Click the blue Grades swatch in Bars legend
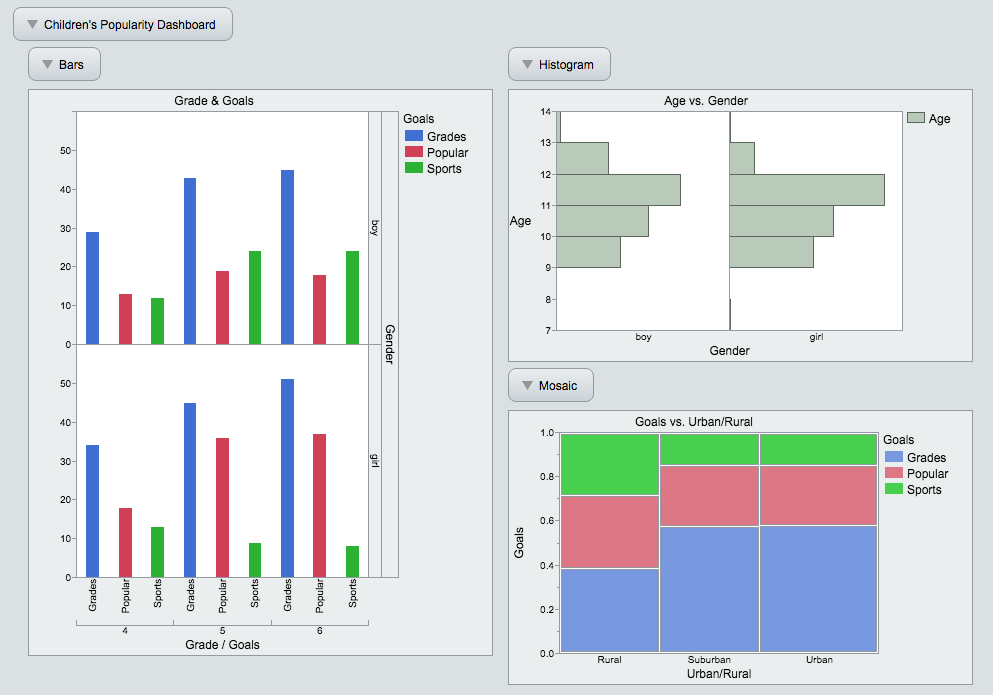This screenshot has height=695, width=993. coord(414,137)
